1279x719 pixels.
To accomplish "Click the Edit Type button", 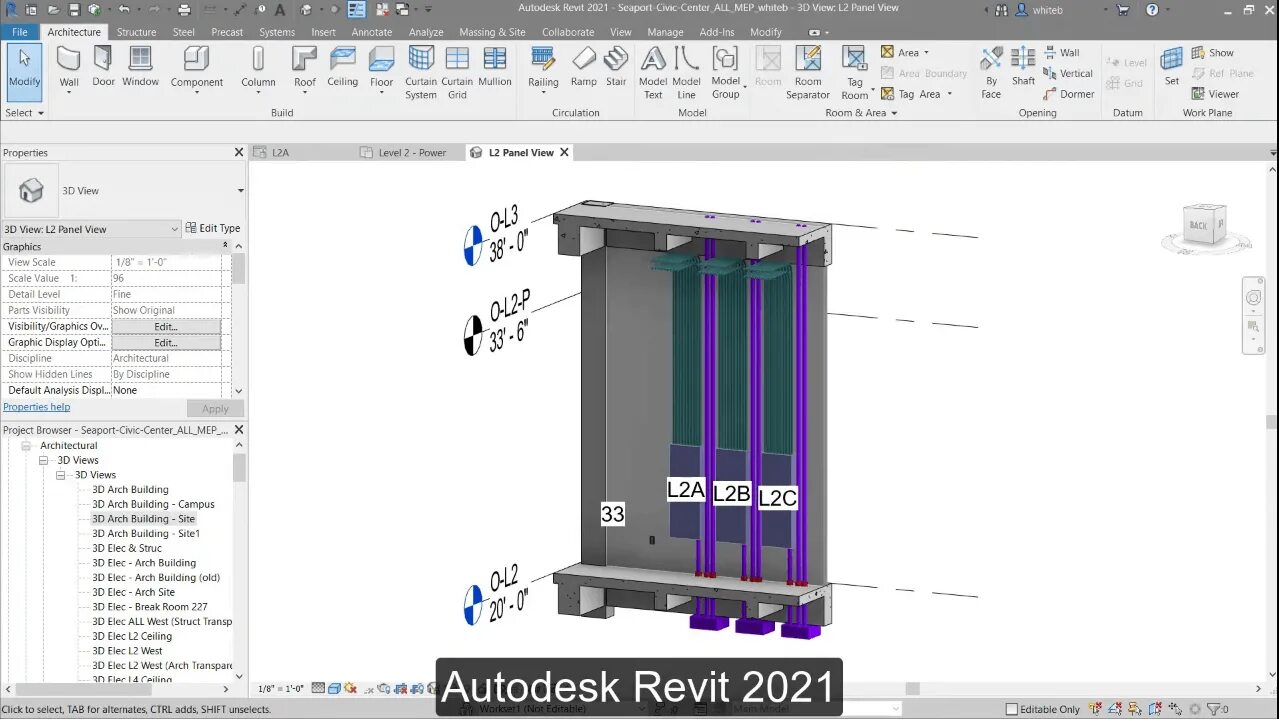I will [x=213, y=228].
